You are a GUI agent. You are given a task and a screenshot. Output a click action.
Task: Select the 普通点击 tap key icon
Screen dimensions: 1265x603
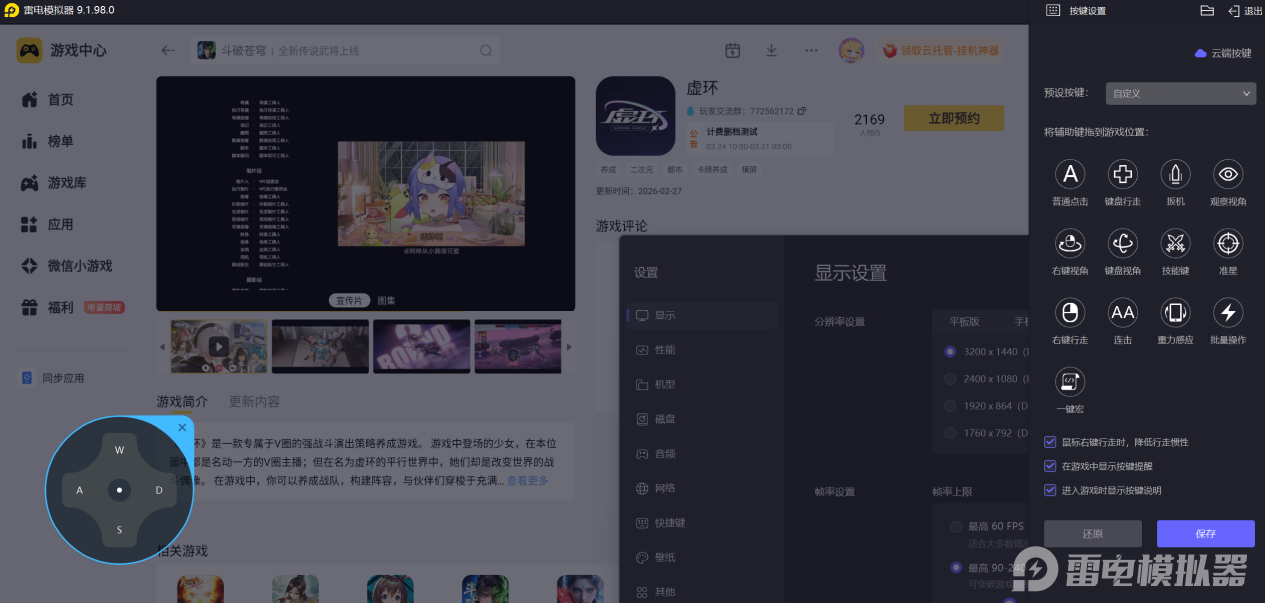pyautogui.click(x=1070, y=175)
